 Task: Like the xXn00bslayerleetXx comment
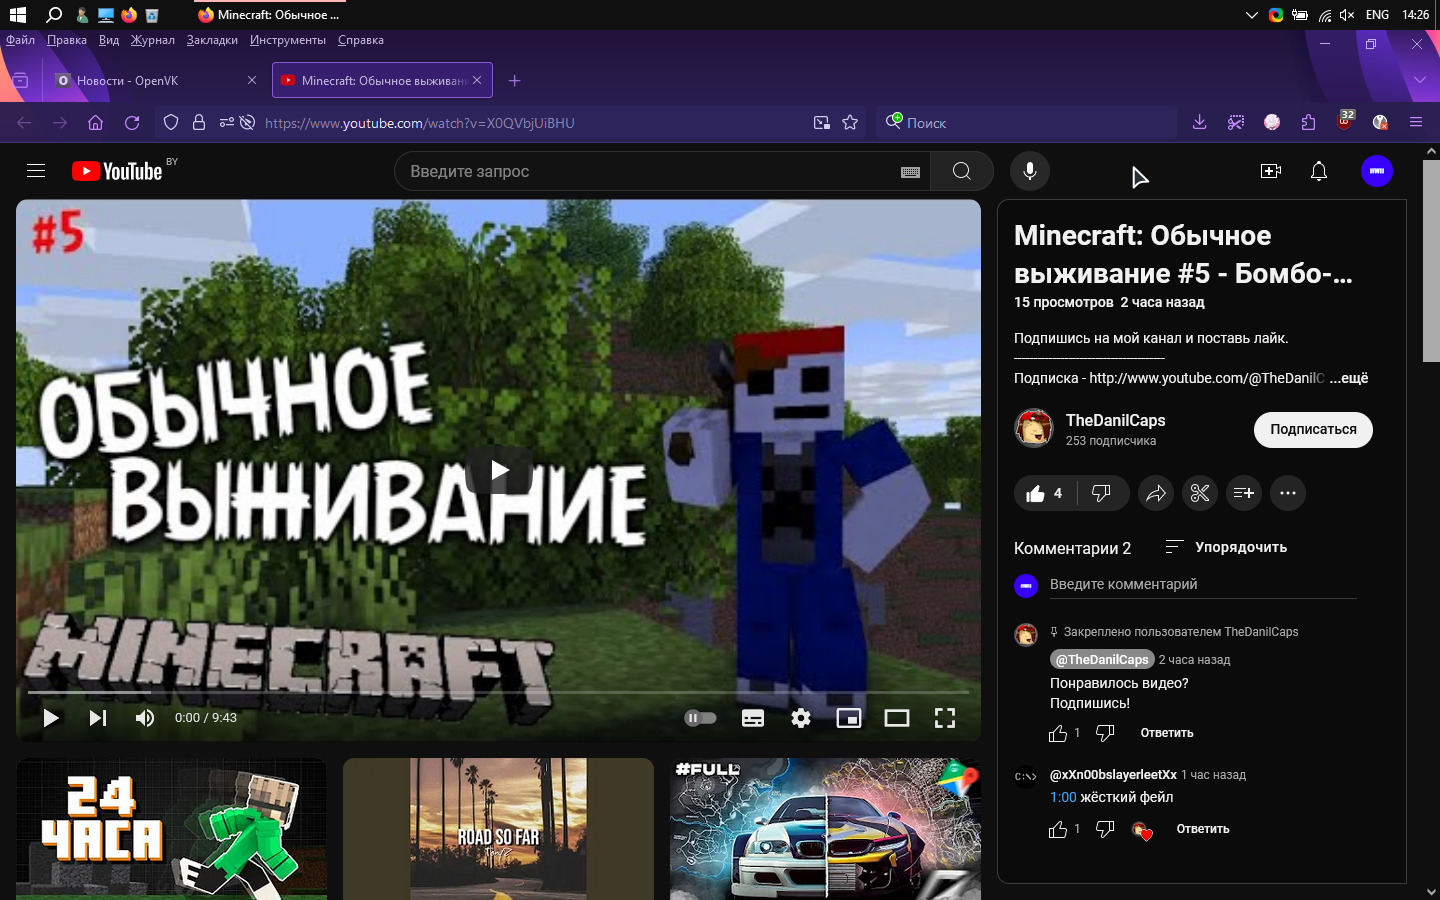(1058, 830)
